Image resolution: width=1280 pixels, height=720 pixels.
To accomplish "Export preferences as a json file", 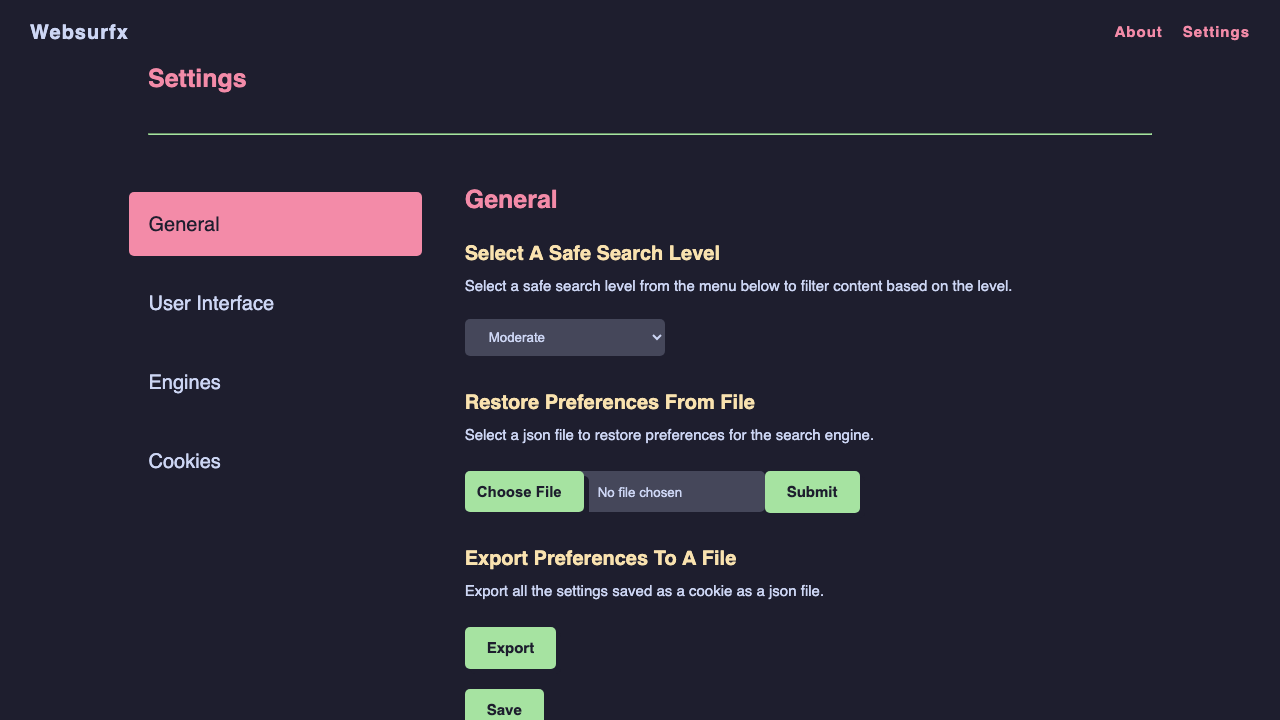I will [510, 648].
